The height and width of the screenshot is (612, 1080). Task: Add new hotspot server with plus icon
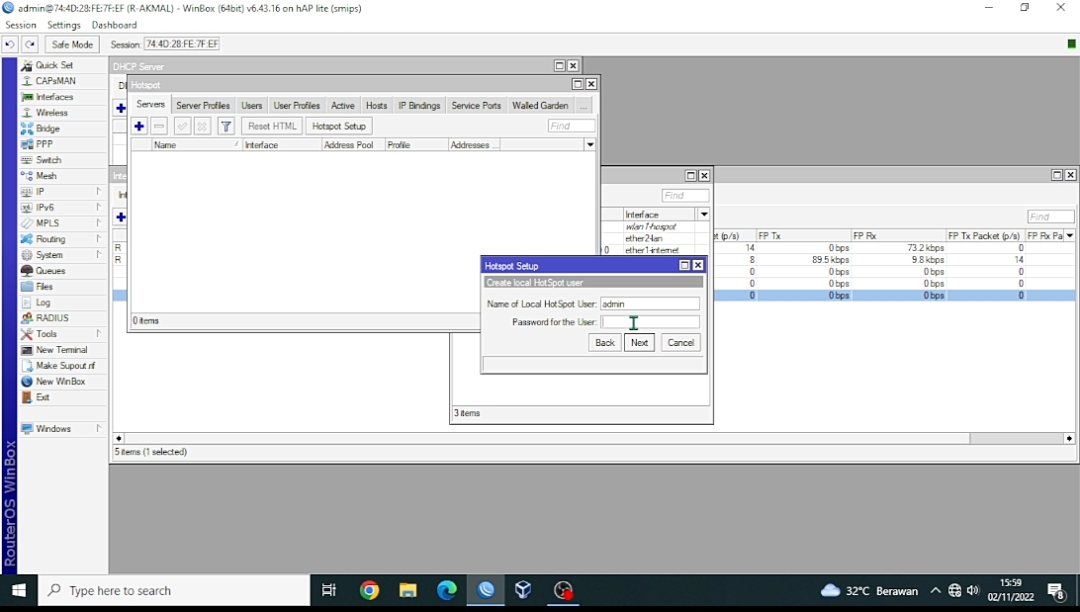click(x=139, y=126)
